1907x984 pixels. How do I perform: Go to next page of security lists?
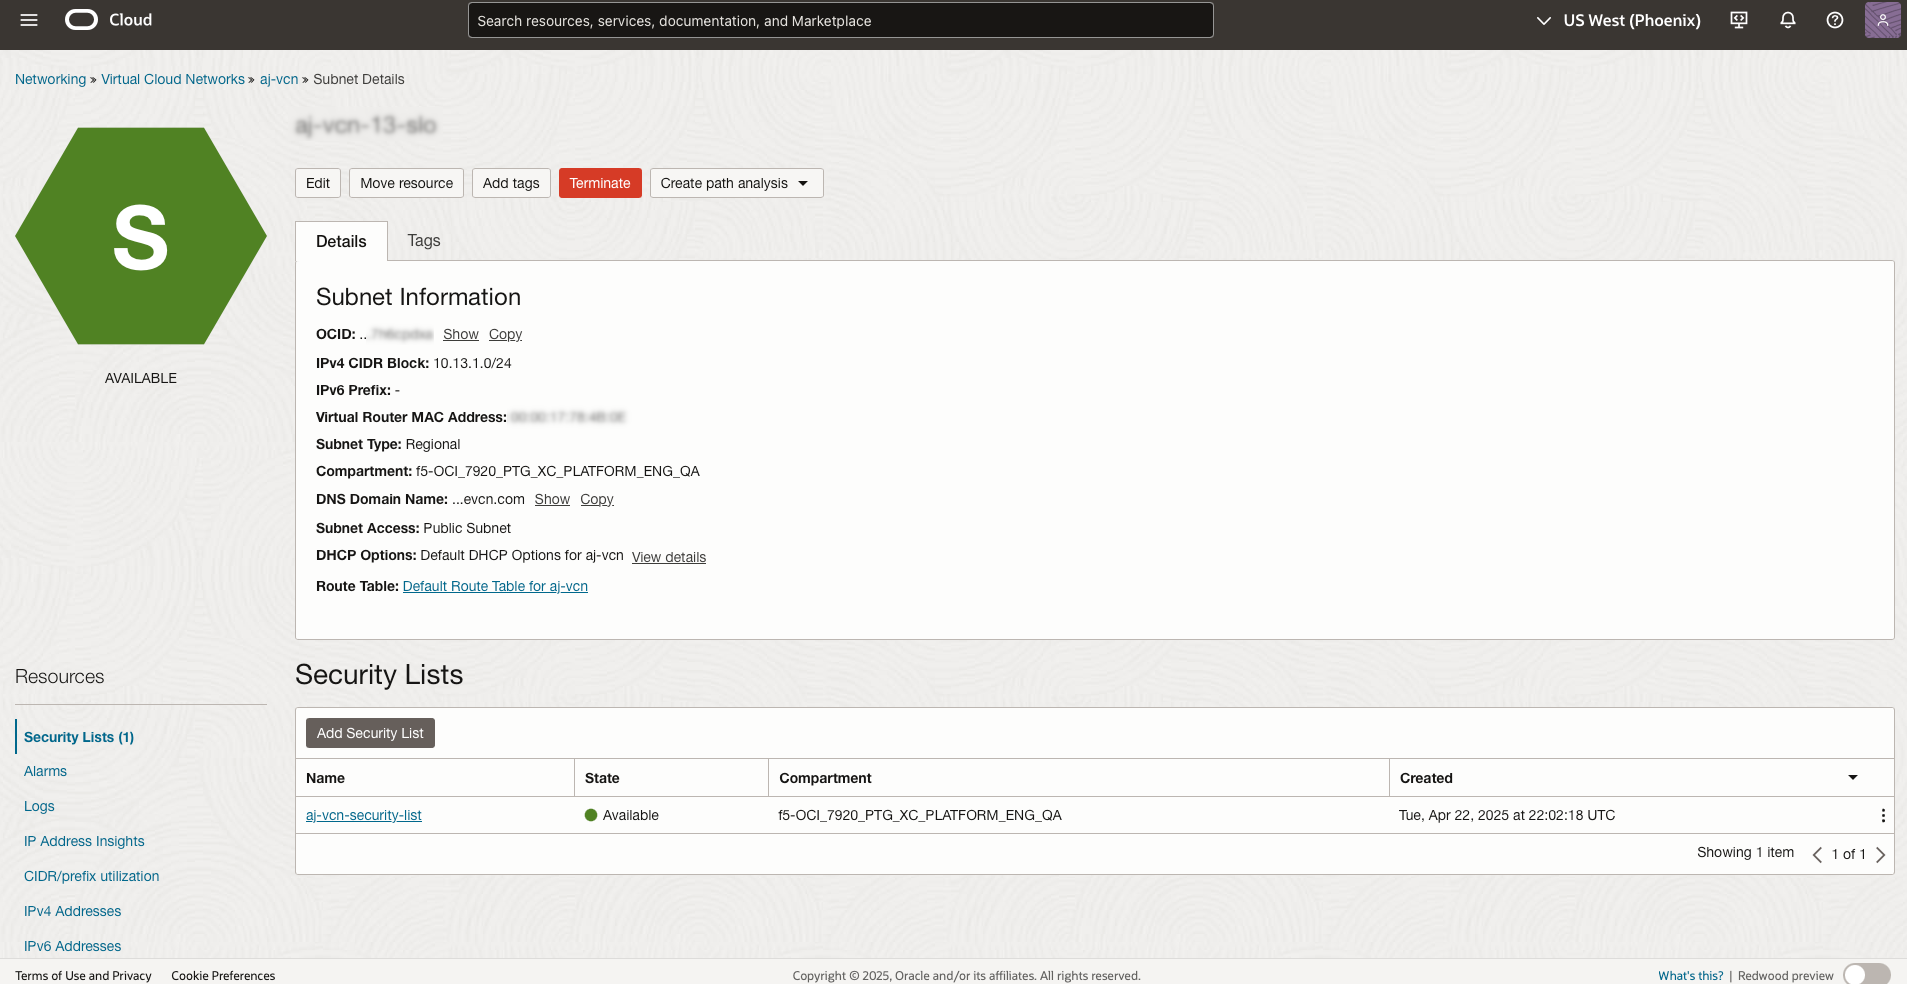click(x=1880, y=854)
